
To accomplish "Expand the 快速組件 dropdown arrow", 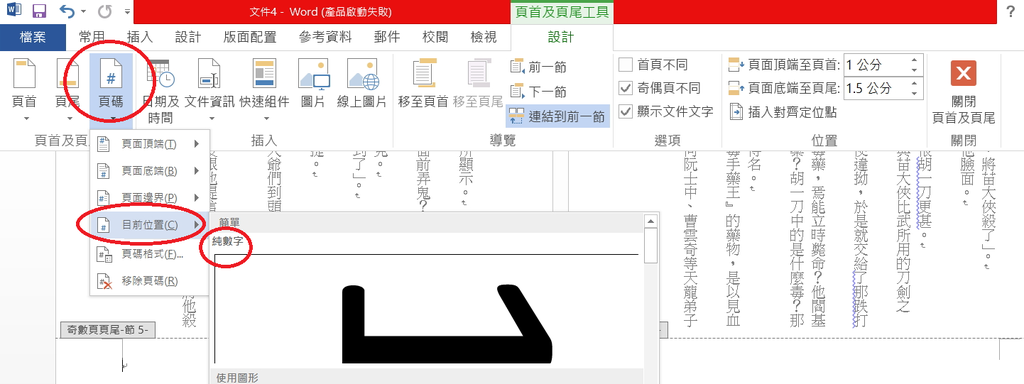I will 266,119.
